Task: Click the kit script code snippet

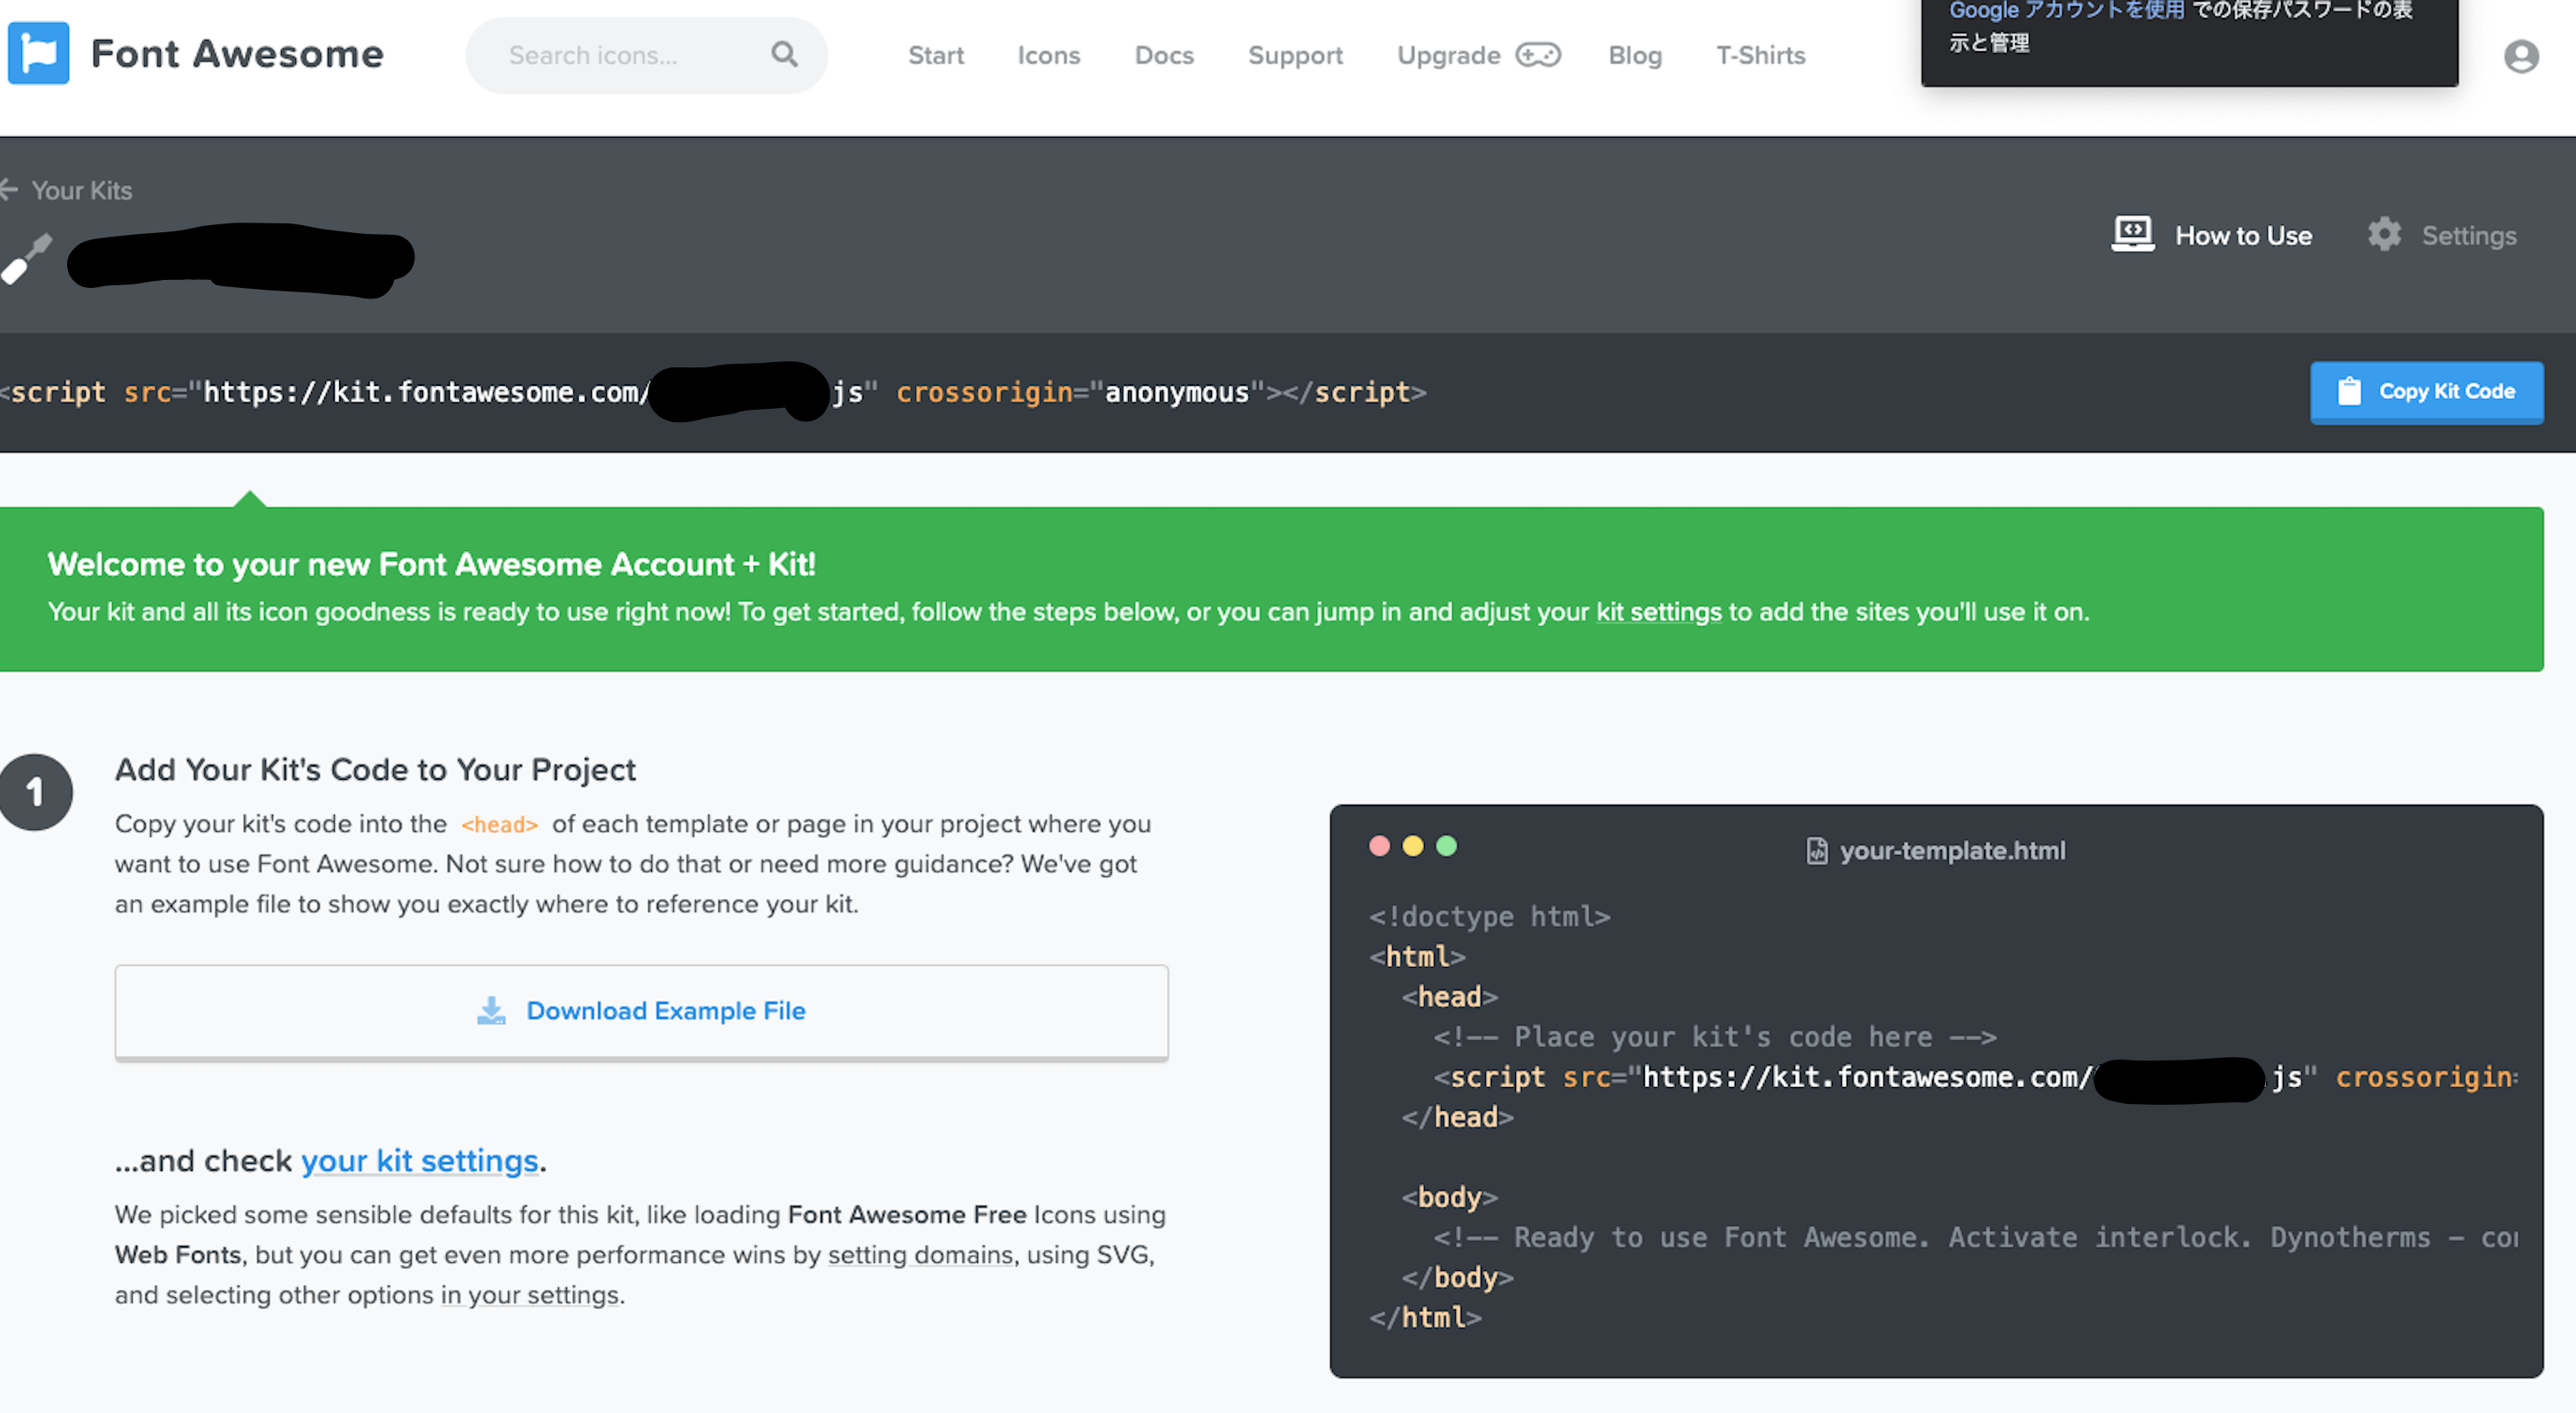Action: 712,392
